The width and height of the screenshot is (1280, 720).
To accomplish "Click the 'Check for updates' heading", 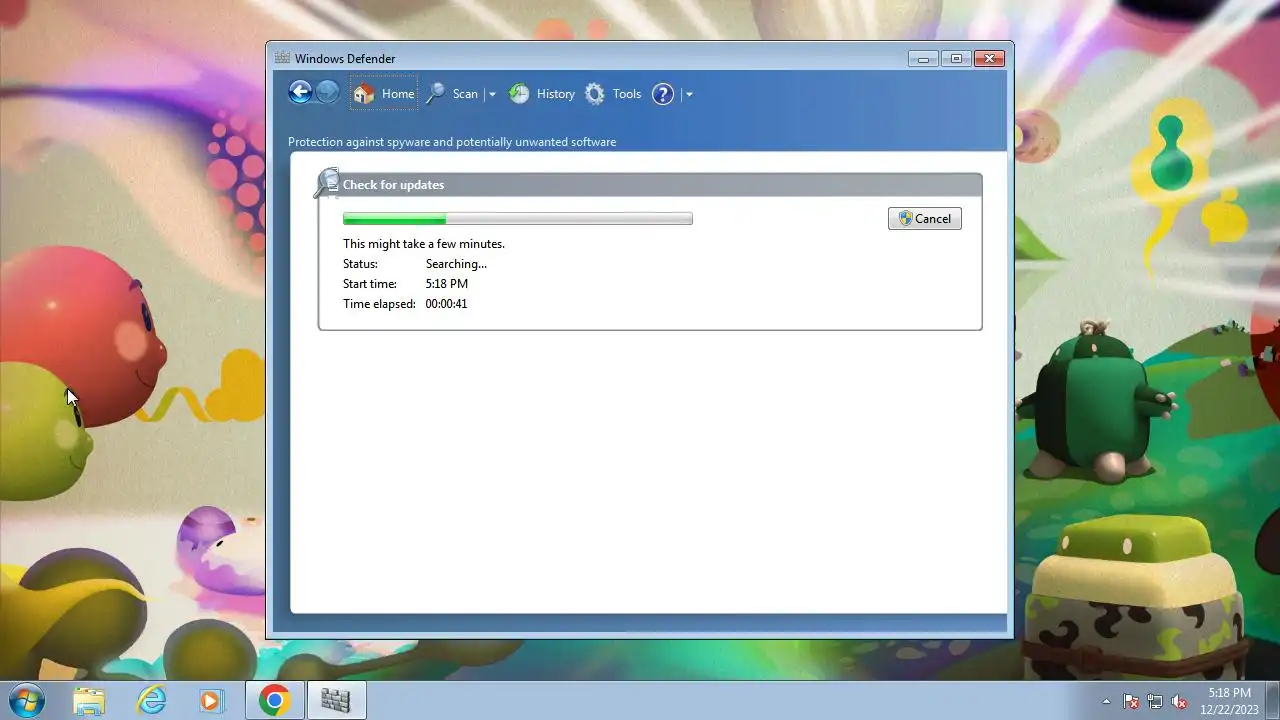I will click(x=393, y=185).
